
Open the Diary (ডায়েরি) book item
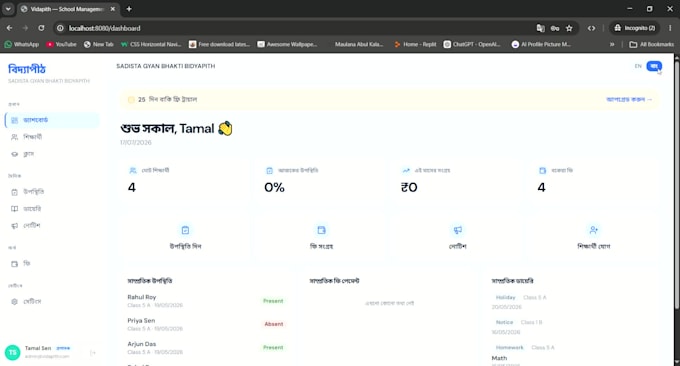click(52, 209)
